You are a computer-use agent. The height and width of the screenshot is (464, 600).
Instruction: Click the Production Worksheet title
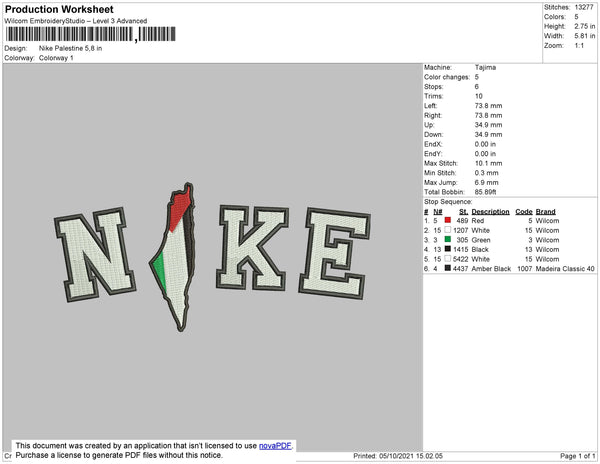59,9
